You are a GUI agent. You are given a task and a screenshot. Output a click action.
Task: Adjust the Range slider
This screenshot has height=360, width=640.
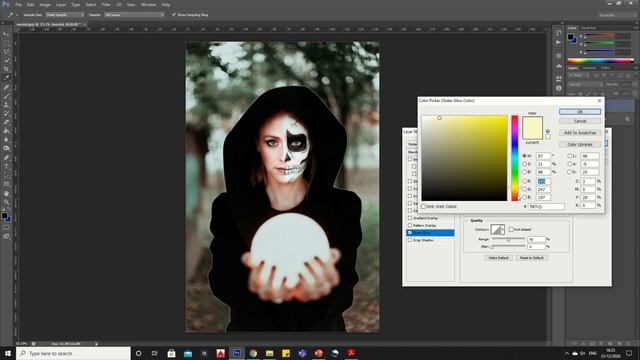coord(508,239)
